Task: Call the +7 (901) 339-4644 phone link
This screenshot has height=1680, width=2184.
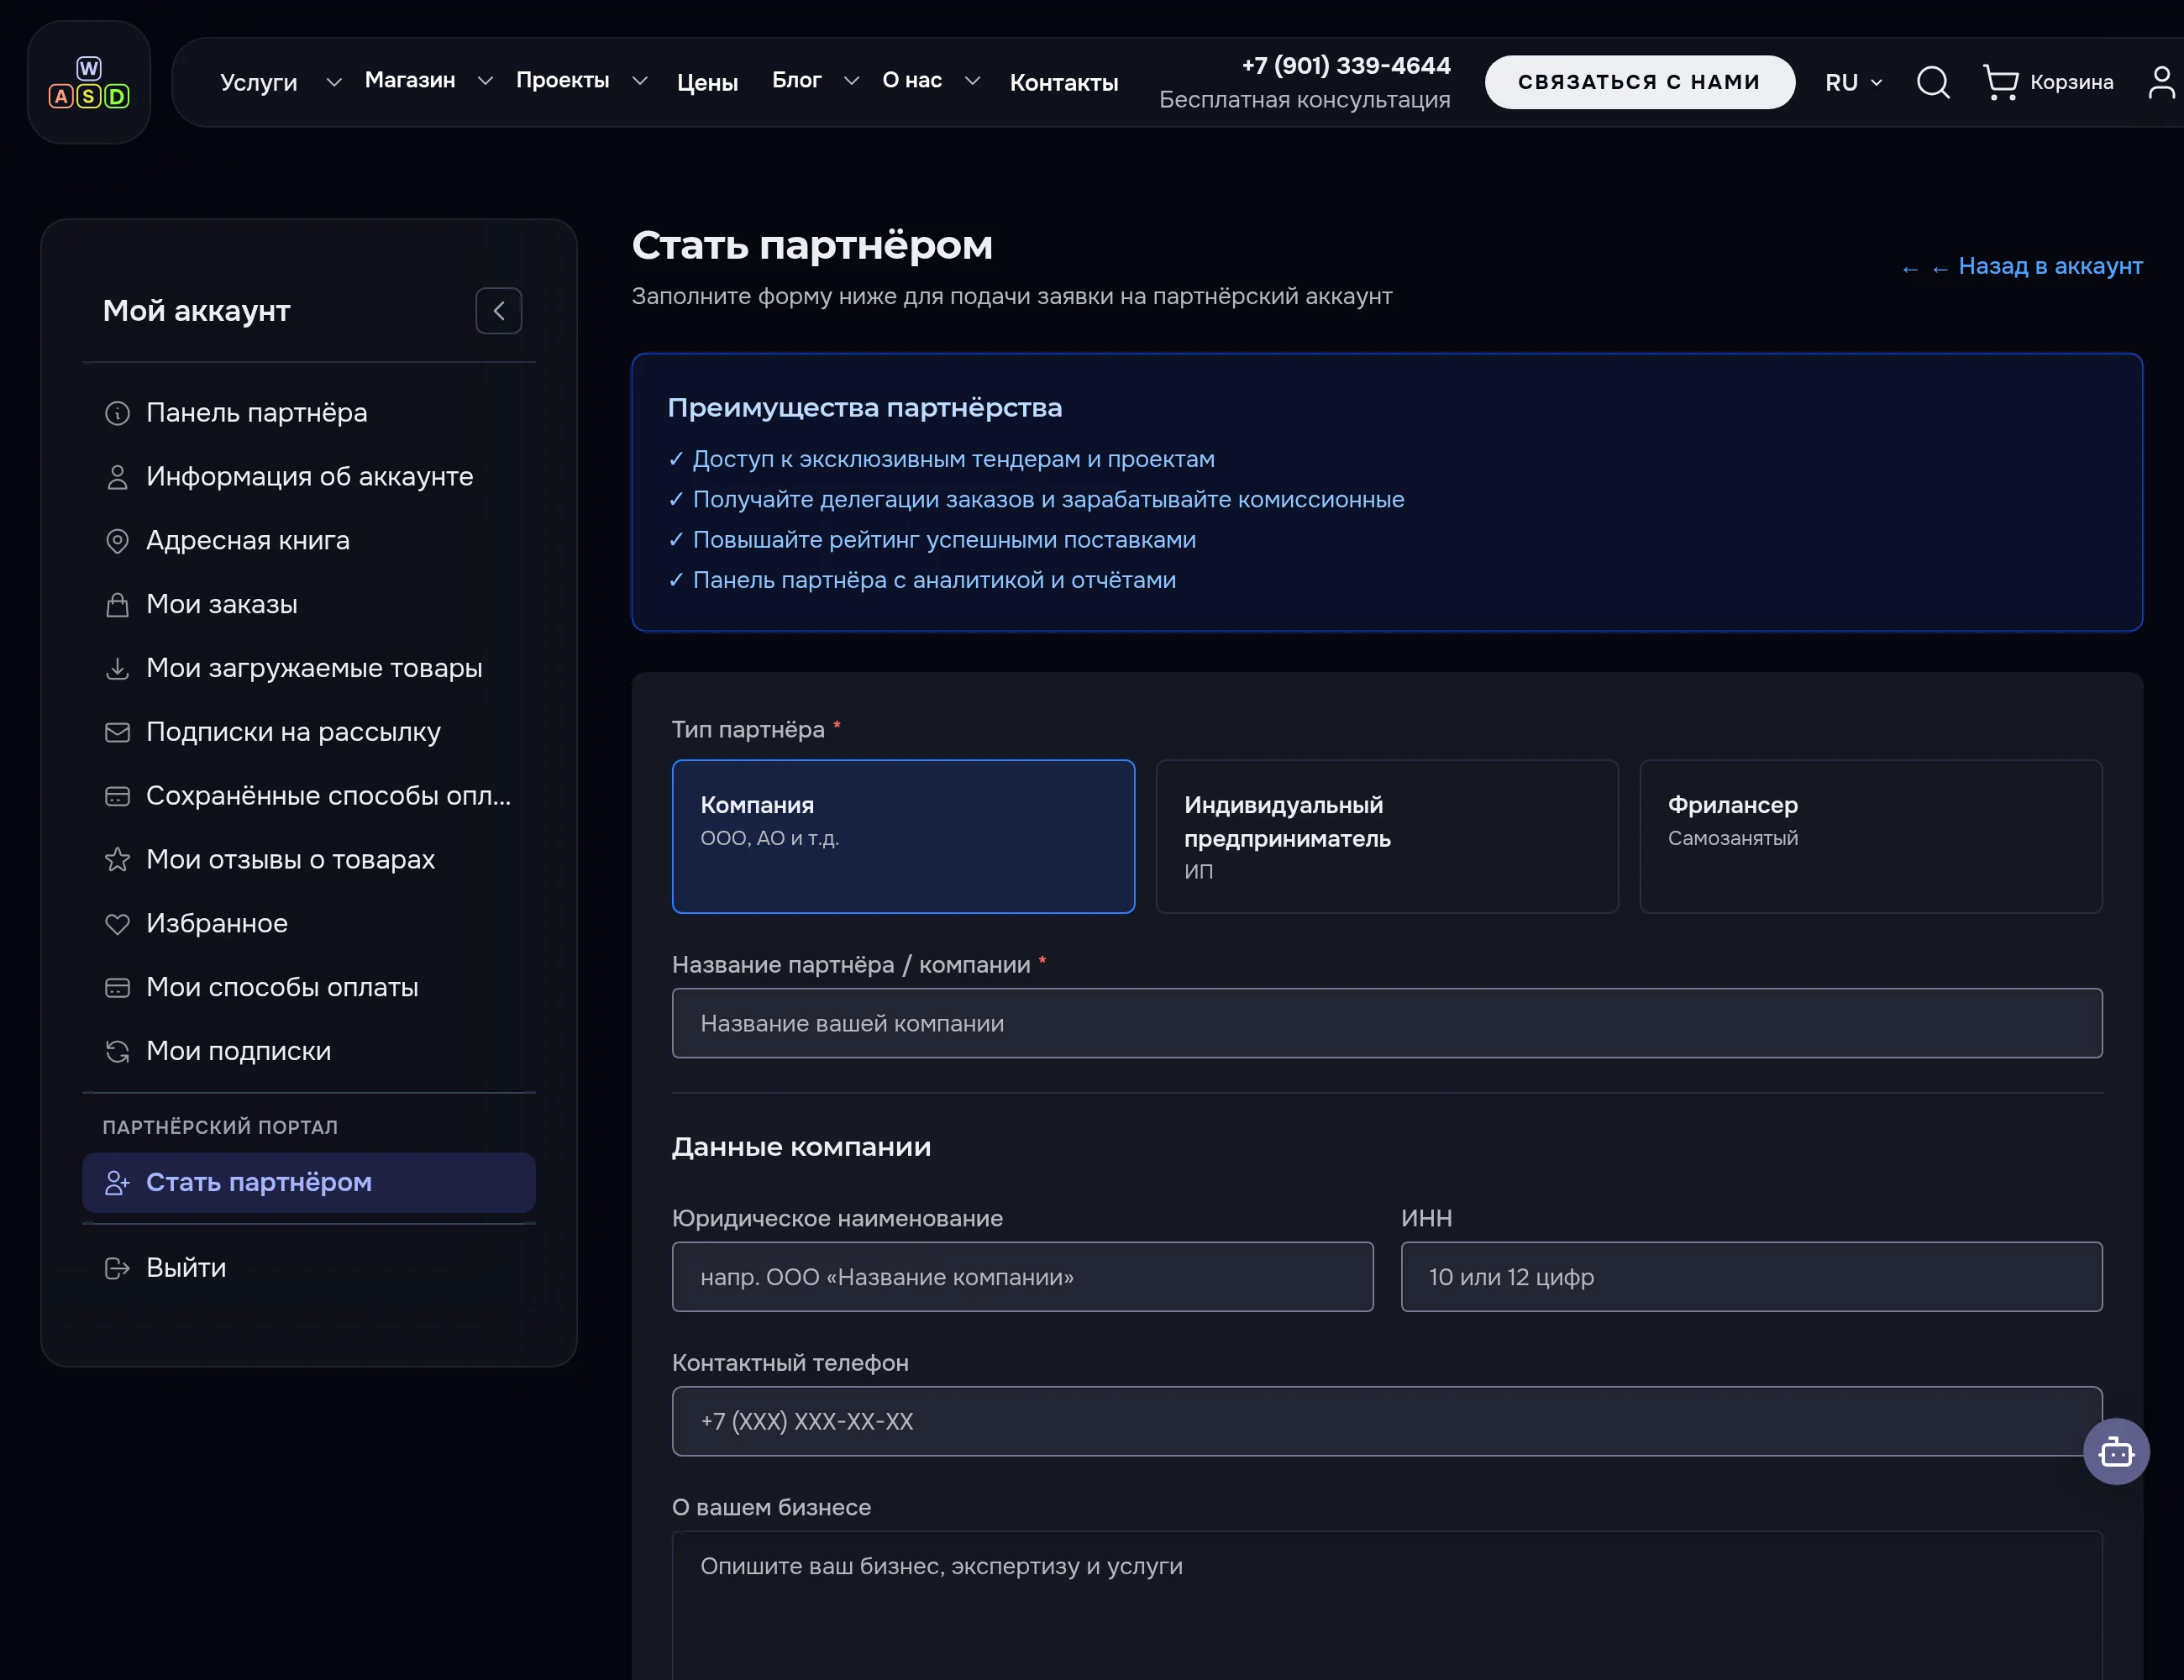Action: 1346,66
